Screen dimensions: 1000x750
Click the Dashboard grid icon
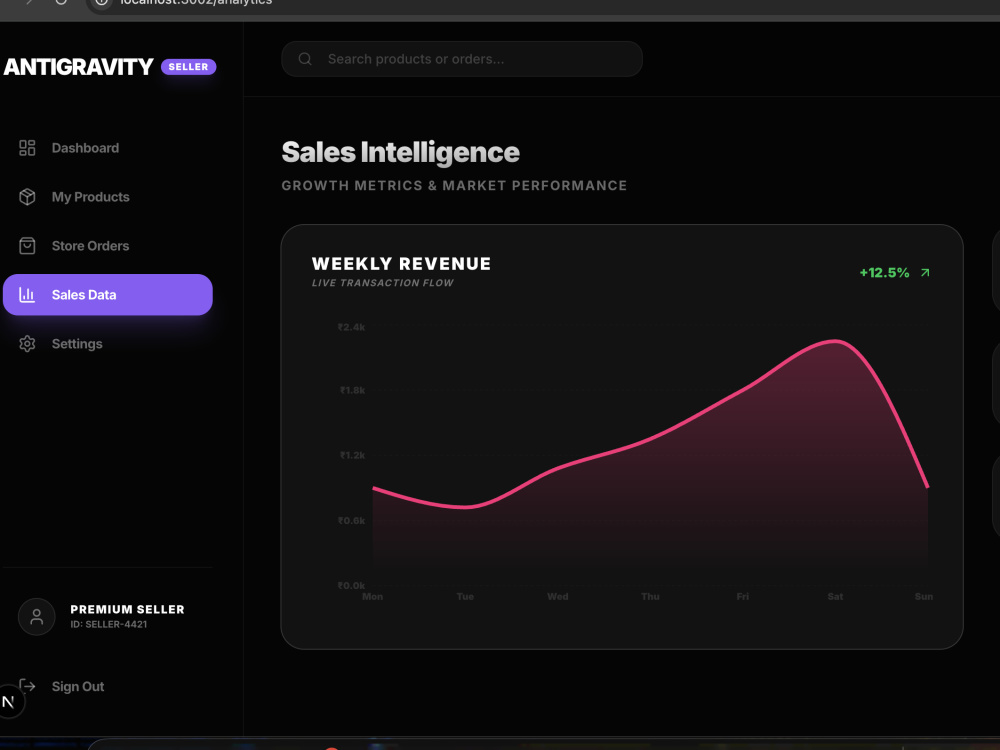[27, 148]
